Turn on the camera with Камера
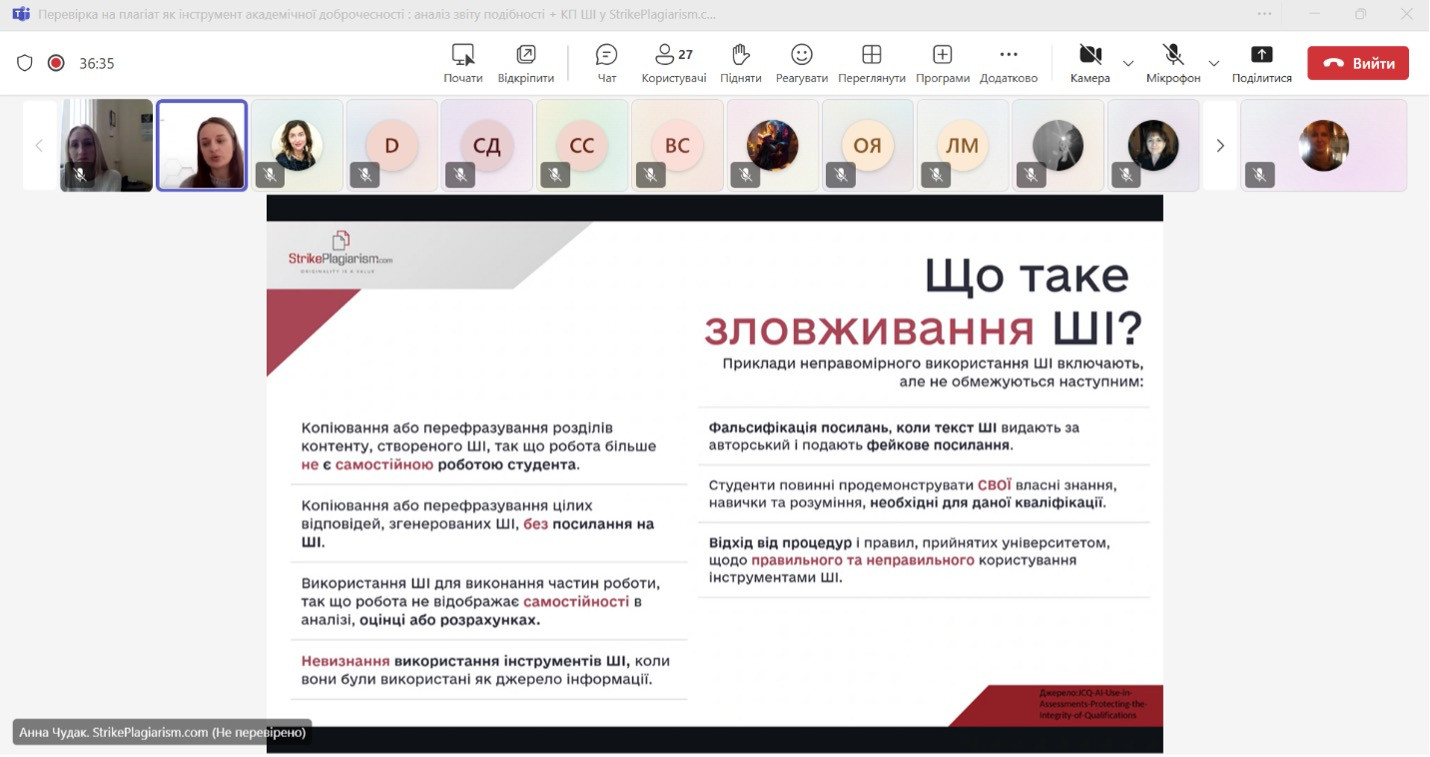 pos(1090,63)
